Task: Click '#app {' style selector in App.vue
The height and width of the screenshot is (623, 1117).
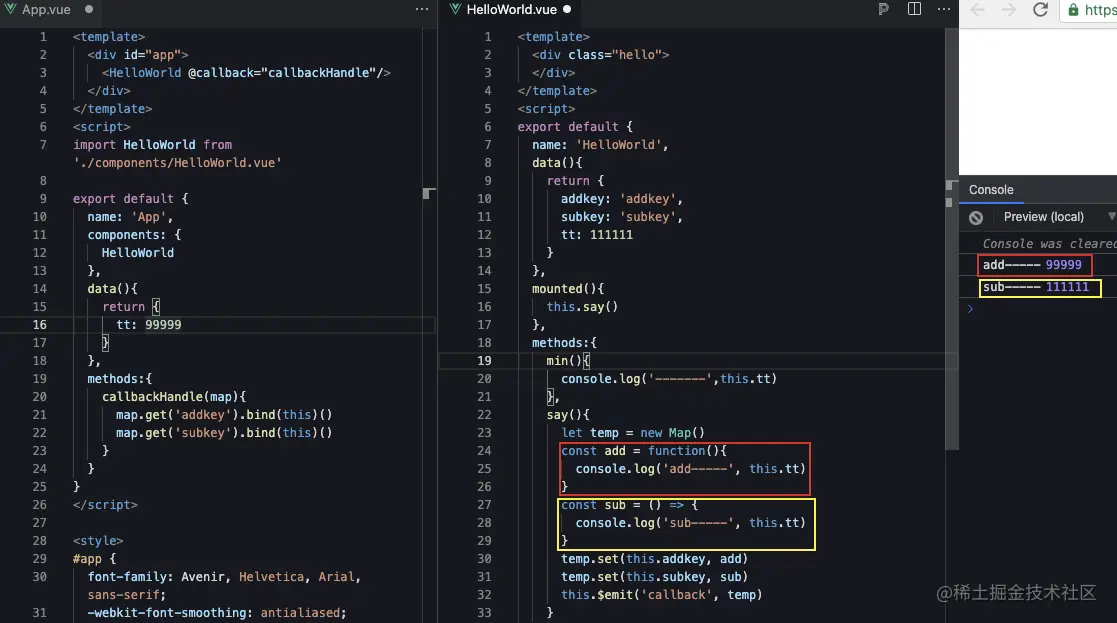Action: pyautogui.click(x=94, y=559)
